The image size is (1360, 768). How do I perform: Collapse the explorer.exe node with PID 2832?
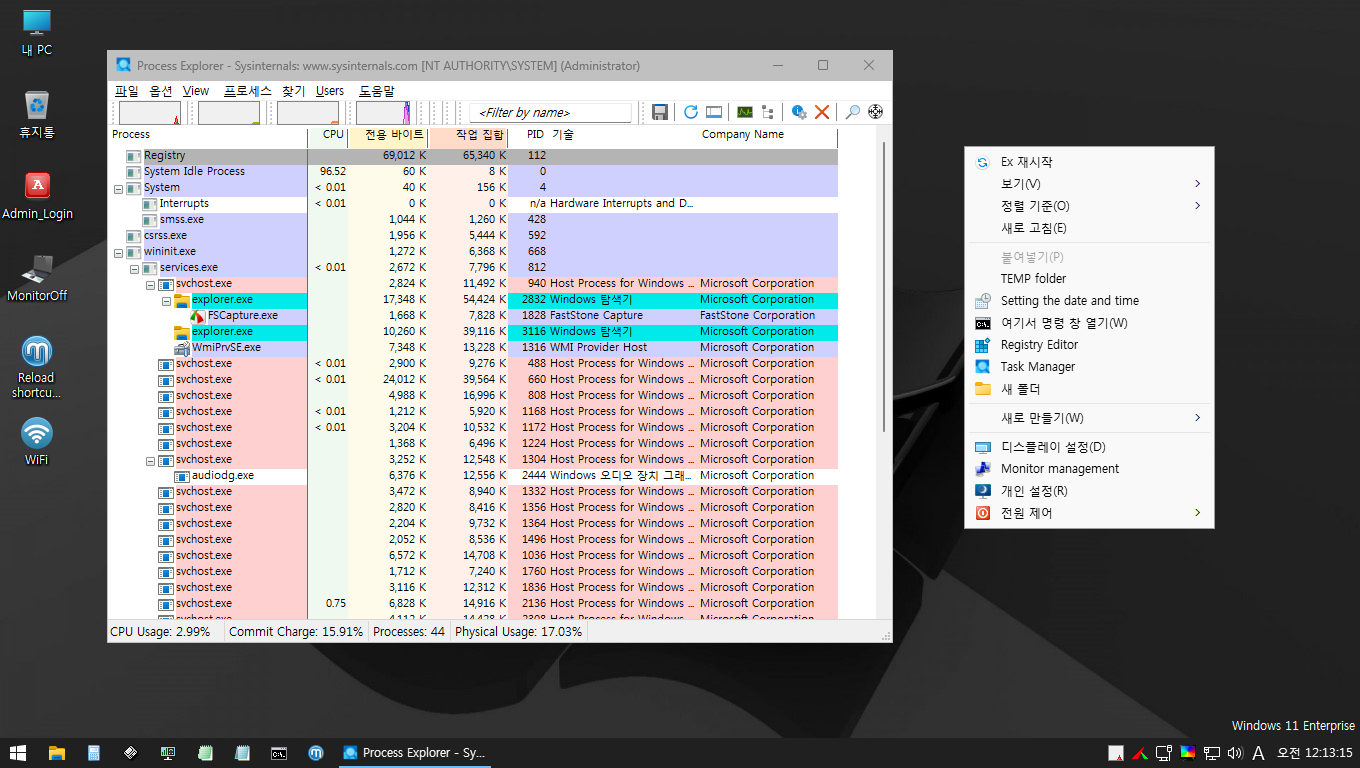click(166, 300)
